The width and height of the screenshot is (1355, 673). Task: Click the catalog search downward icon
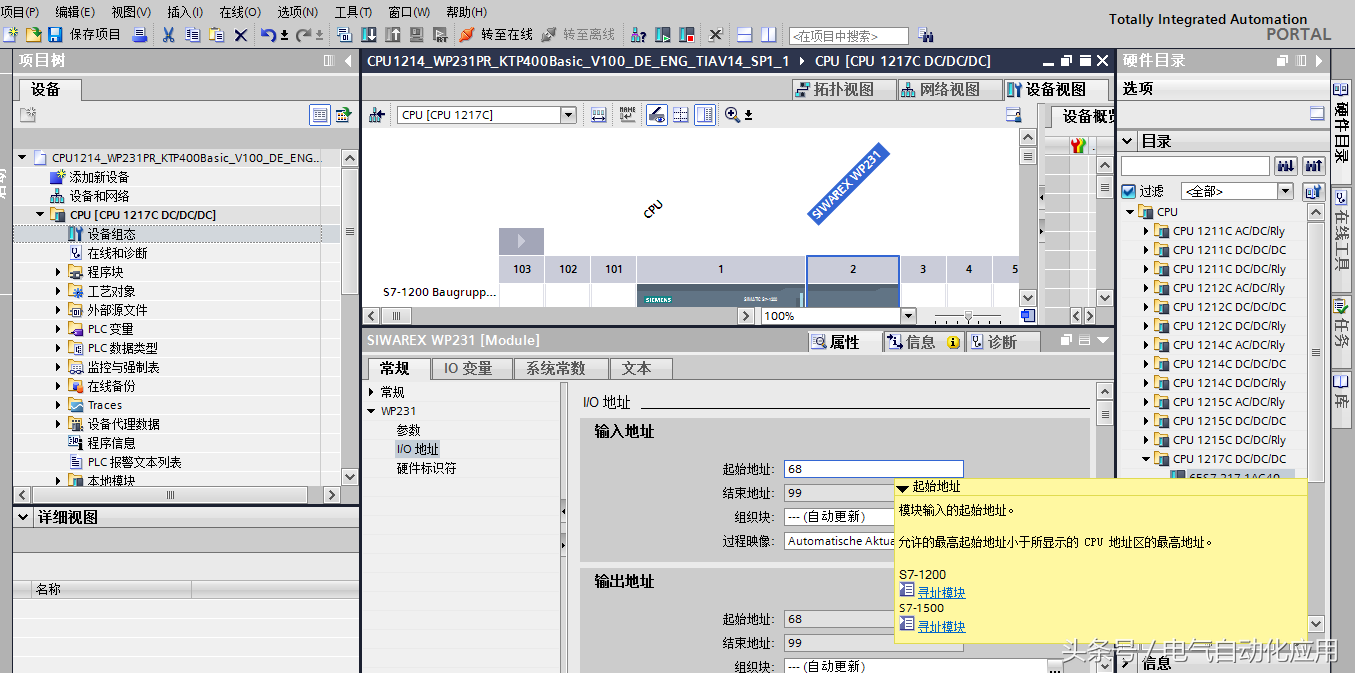tap(1286, 166)
